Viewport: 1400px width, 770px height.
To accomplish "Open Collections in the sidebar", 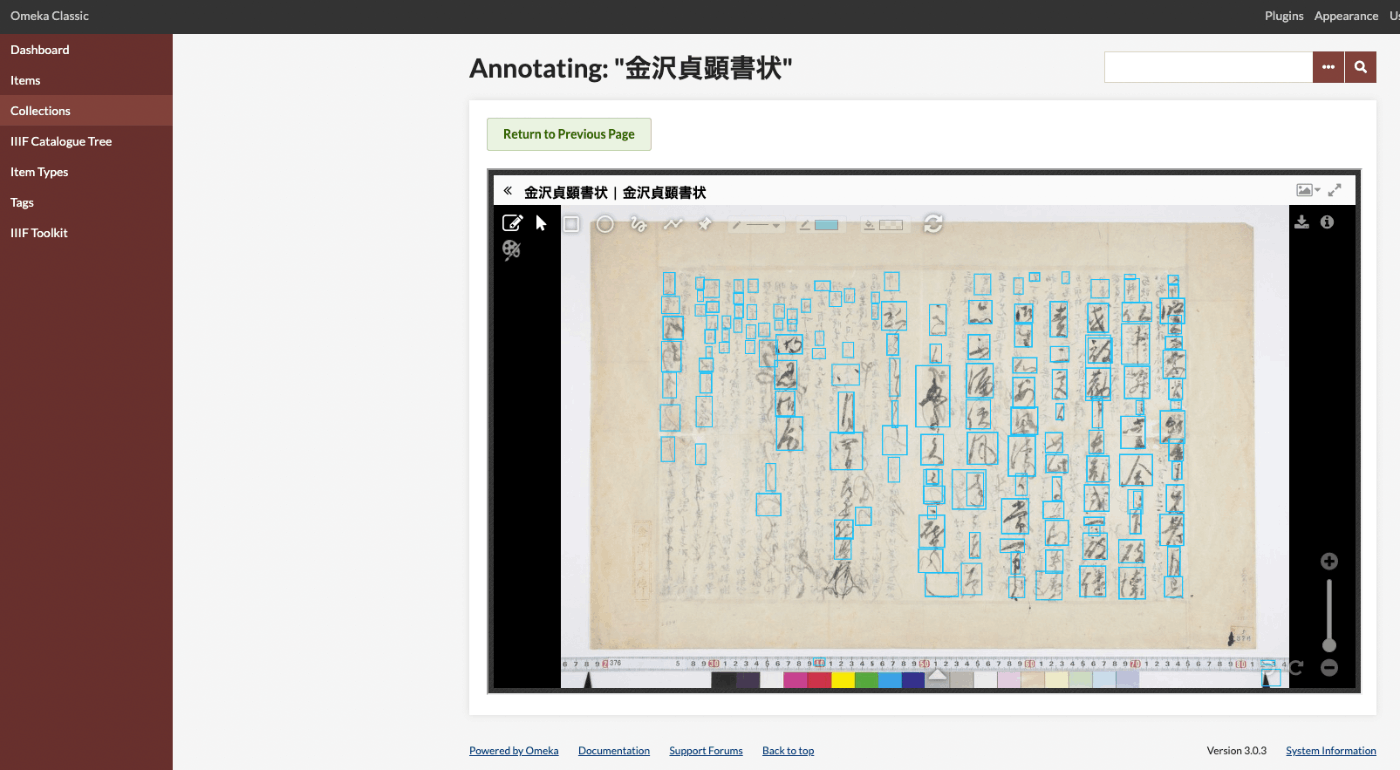I will 86,111.
